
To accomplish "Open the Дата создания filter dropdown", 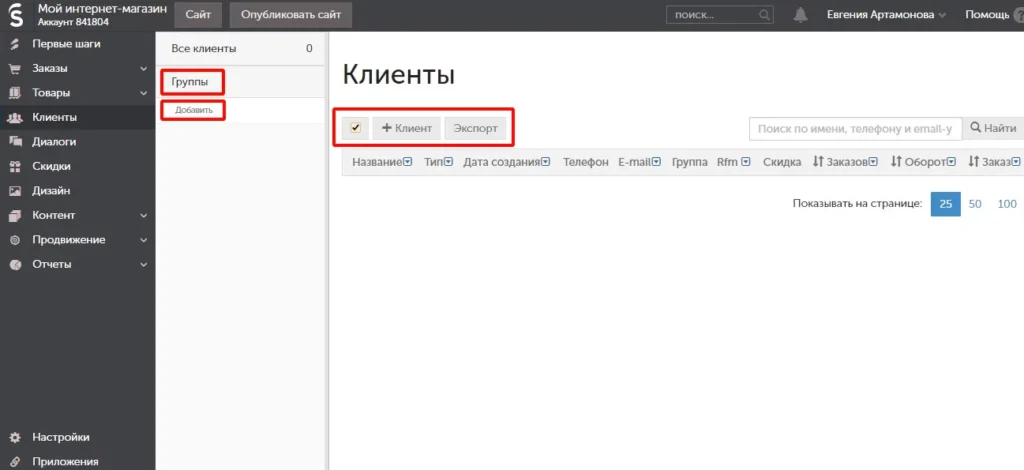I will pyautogui.click(x=545, y=162).
